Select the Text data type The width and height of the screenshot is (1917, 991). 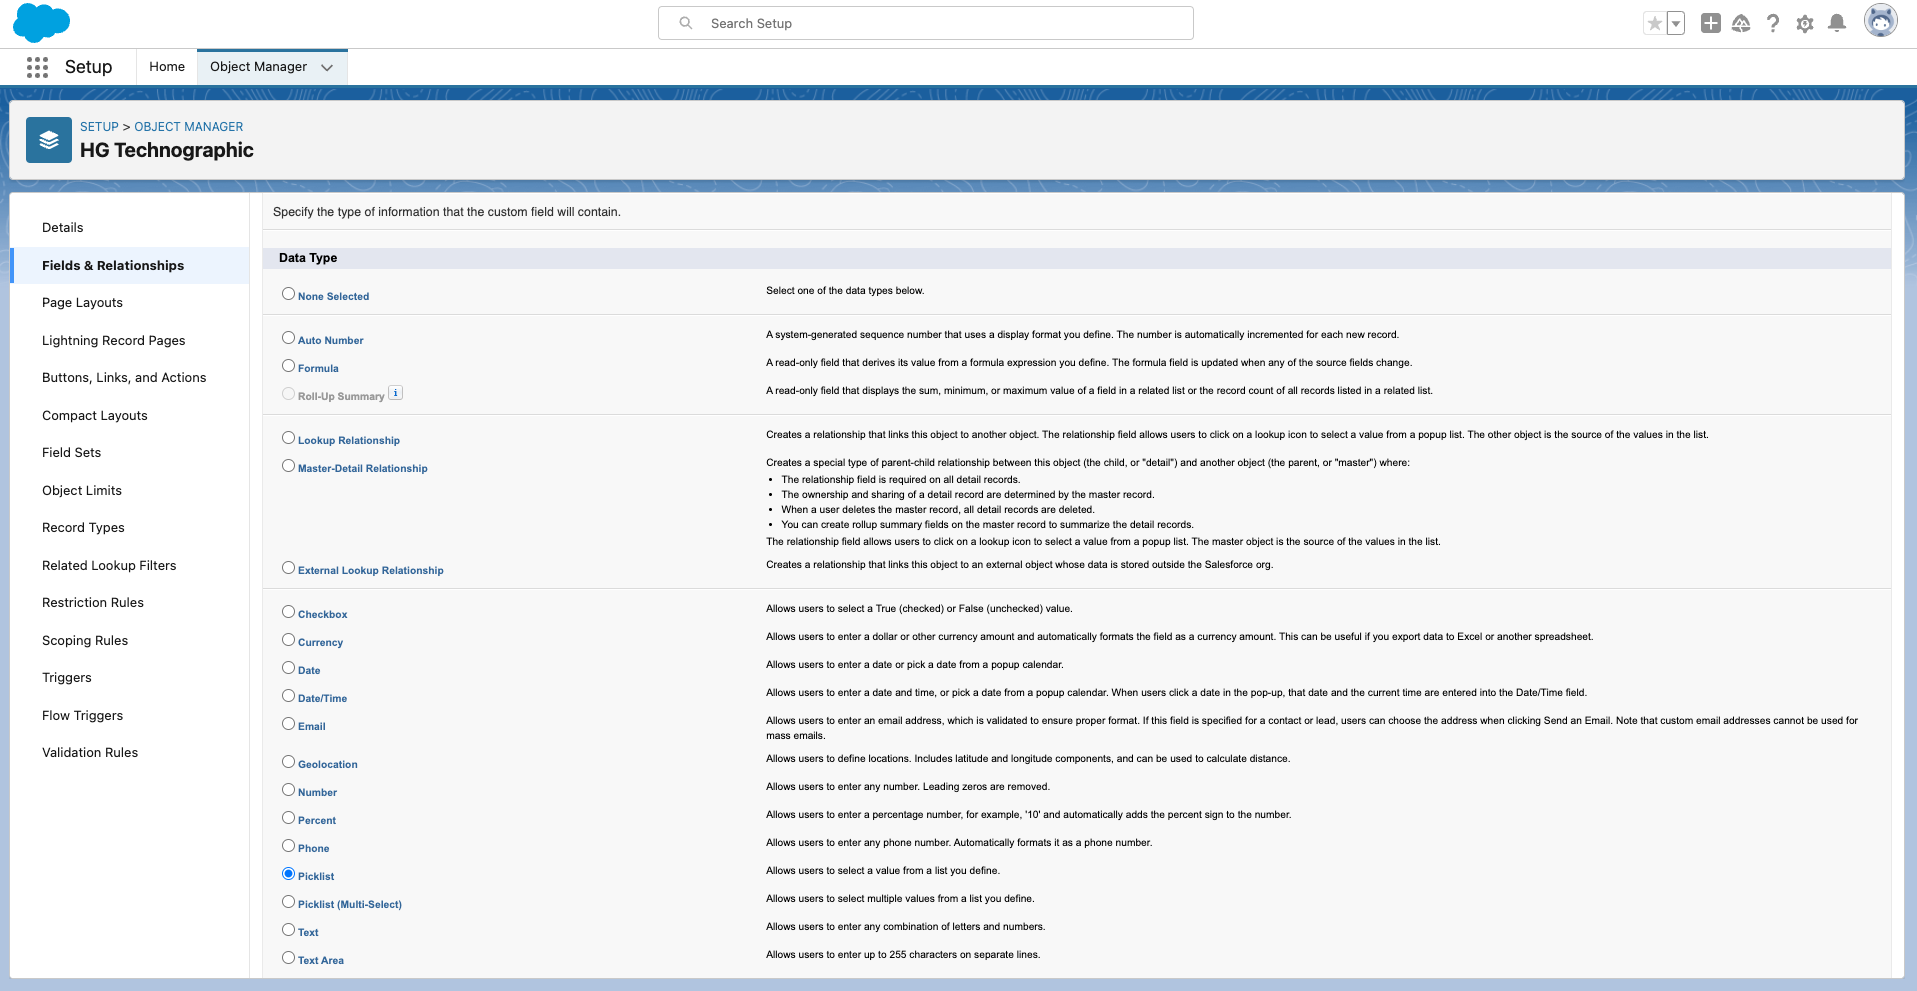click(x=288, y=930)
